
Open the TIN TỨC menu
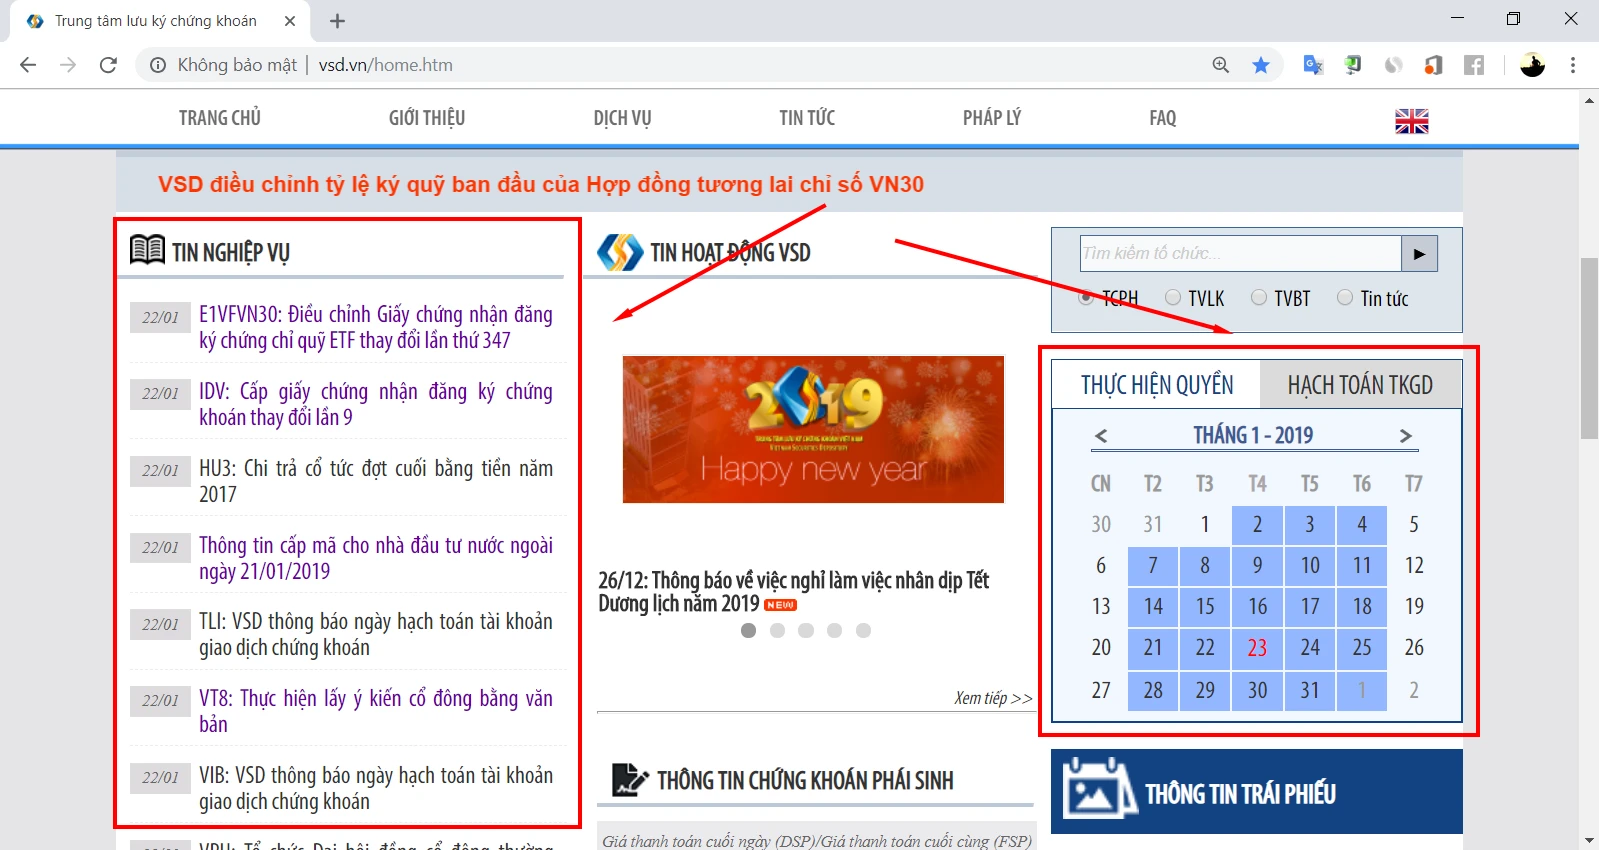tap(807, 118)
